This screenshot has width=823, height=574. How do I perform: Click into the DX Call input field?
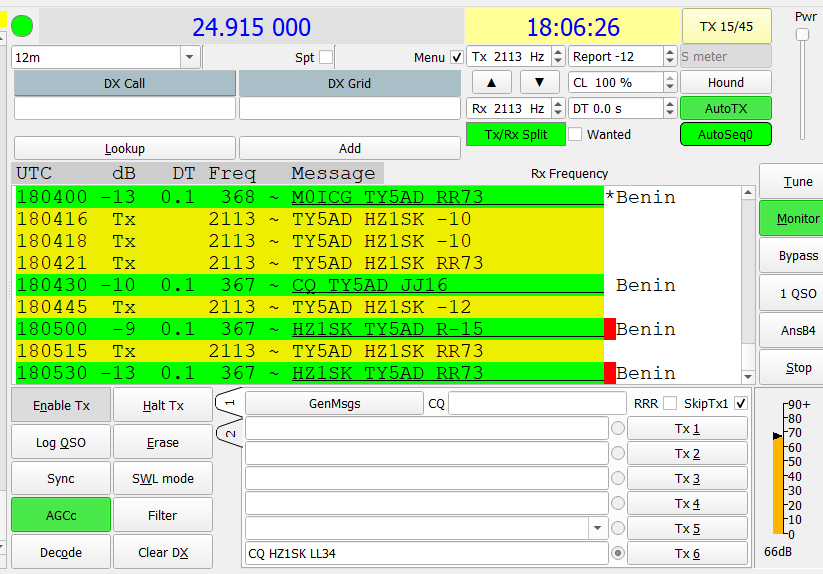[125, 109]
